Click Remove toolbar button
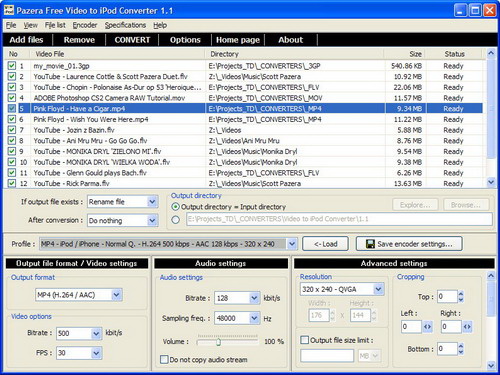This screenshot has height=375, width=500. pyautogui.click(x=79, y=40)
